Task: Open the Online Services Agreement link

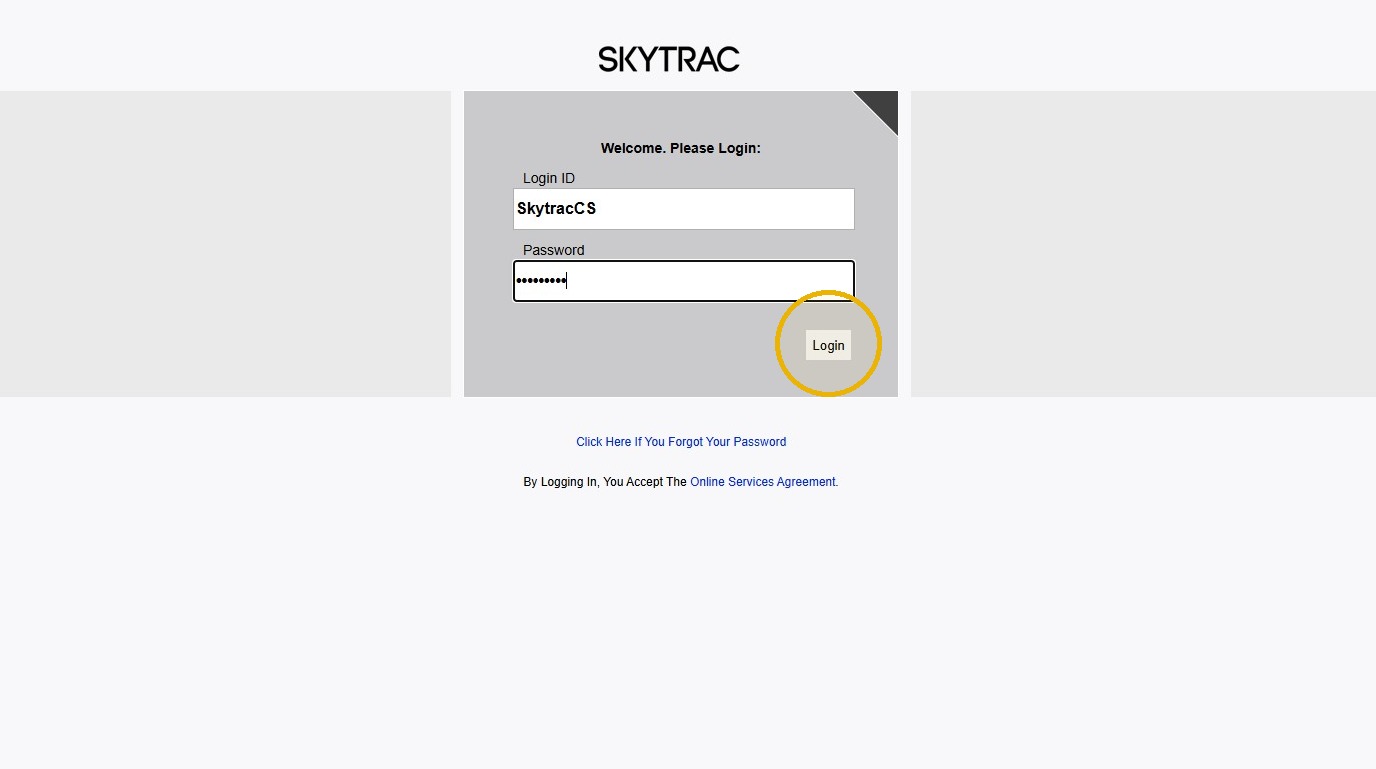Action: pos(764,482)
